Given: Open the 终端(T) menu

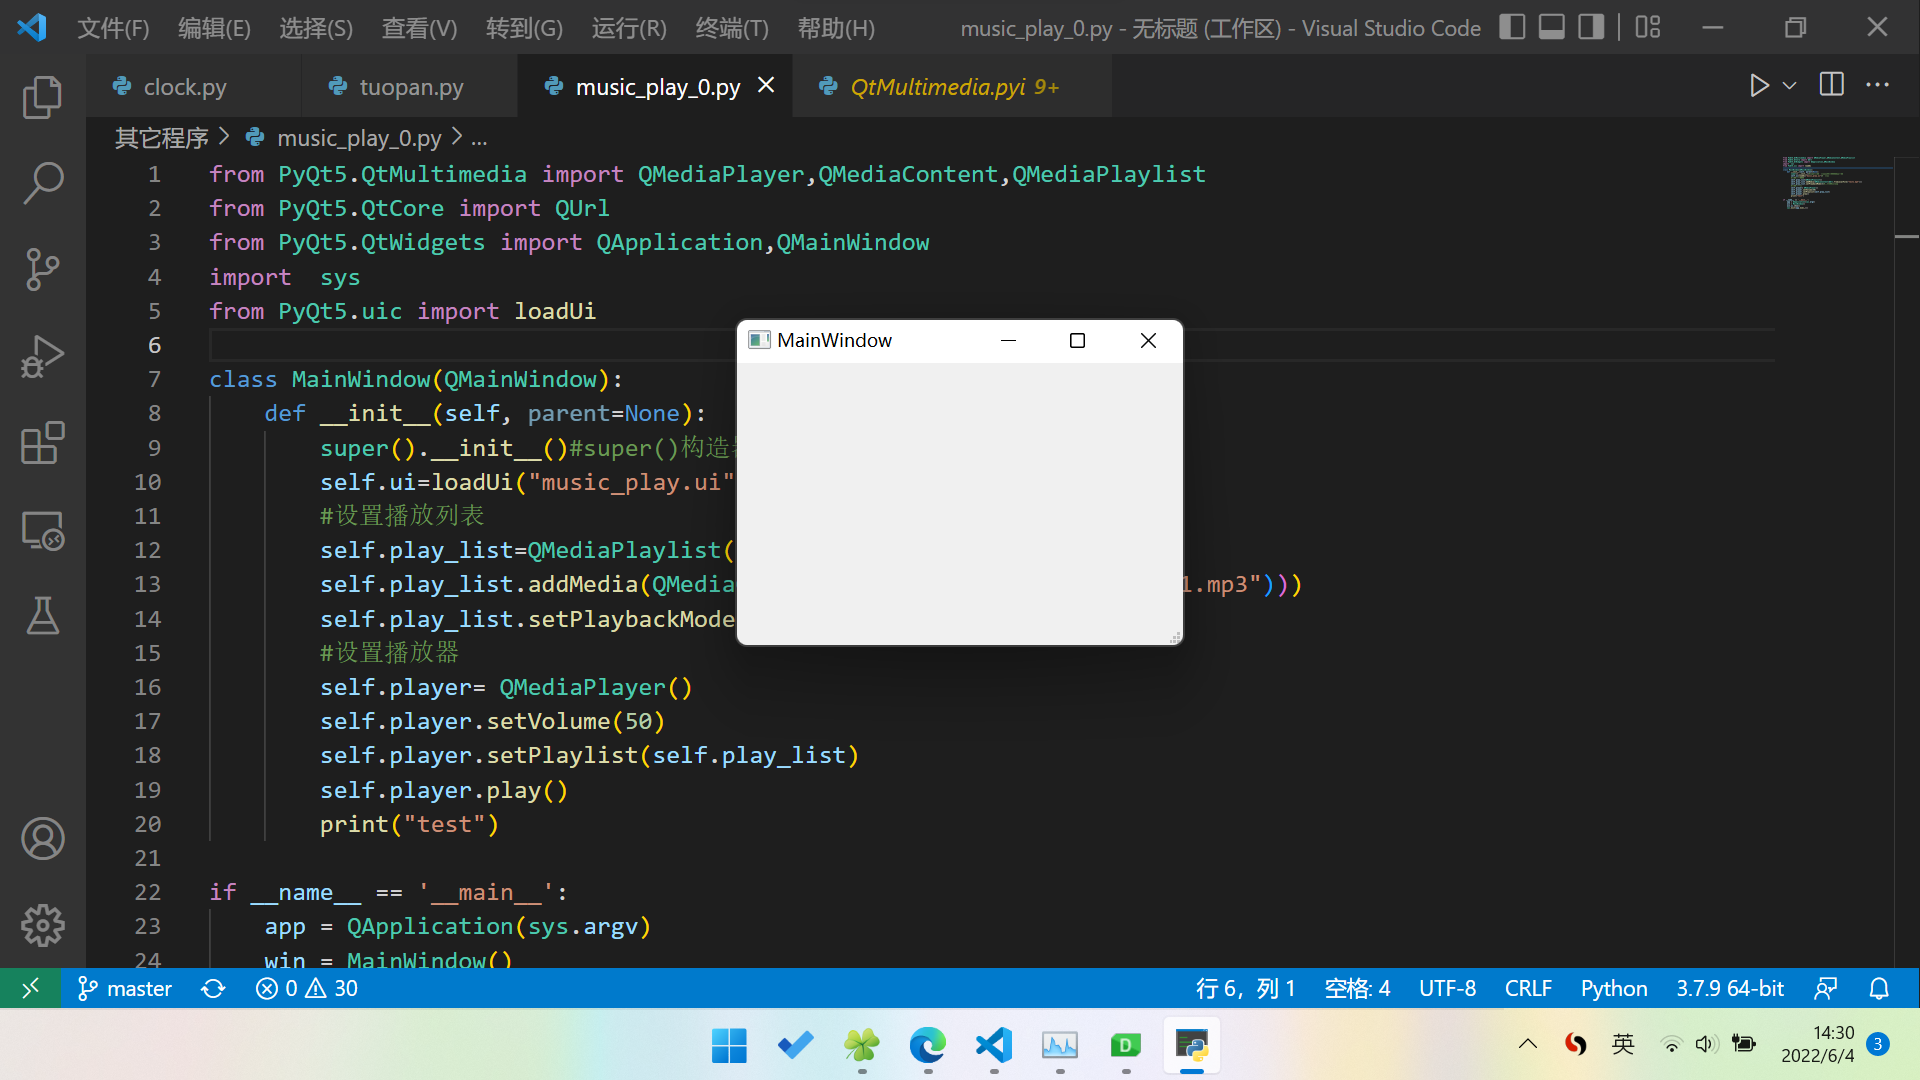Looking at the screenshot, I should coord(731,28).
